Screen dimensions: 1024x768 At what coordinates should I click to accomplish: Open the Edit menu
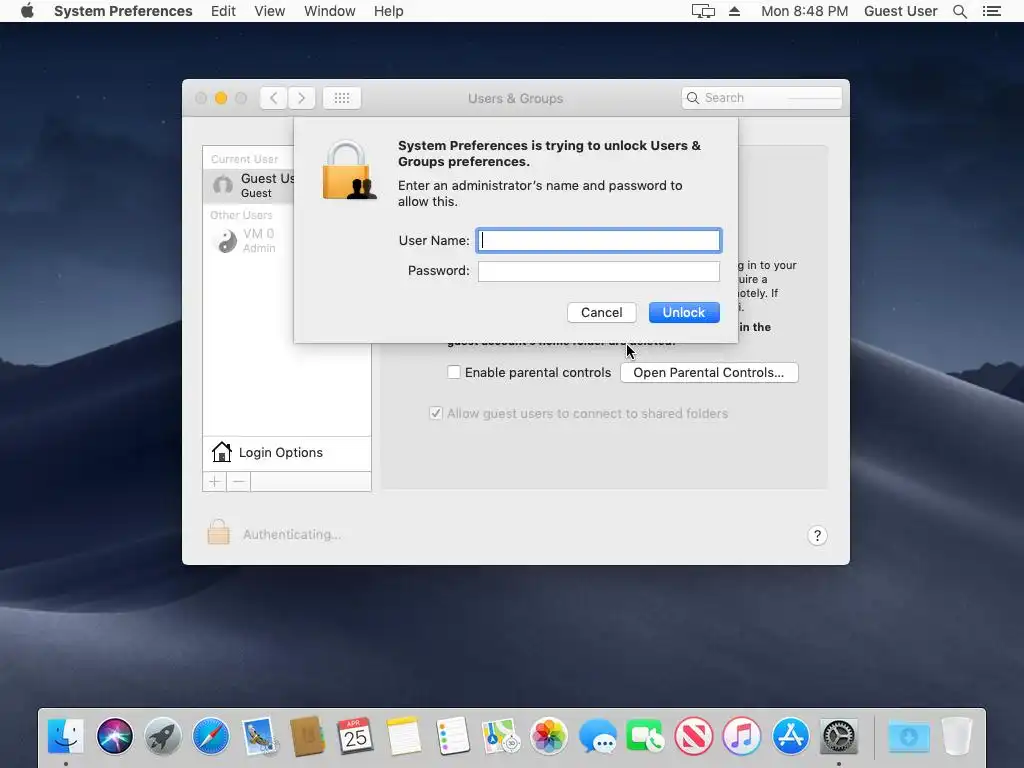223,11
